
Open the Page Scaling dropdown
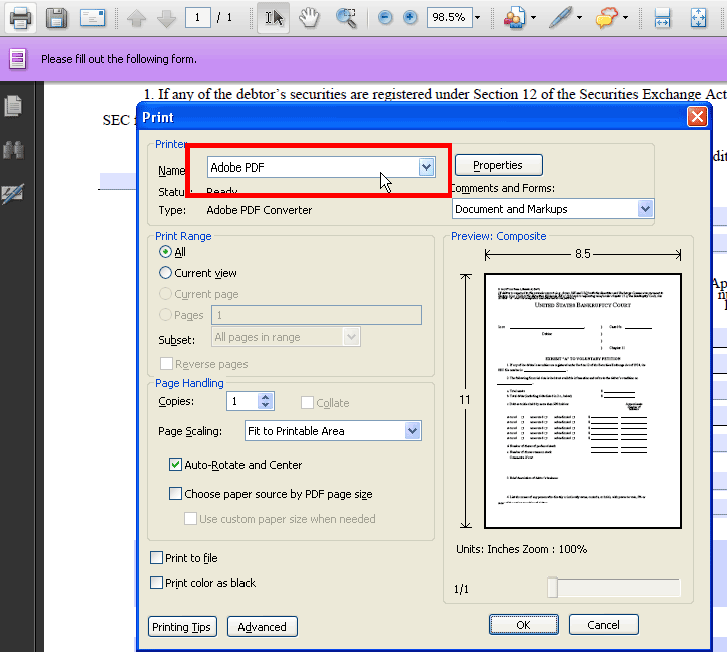(412, 431)
